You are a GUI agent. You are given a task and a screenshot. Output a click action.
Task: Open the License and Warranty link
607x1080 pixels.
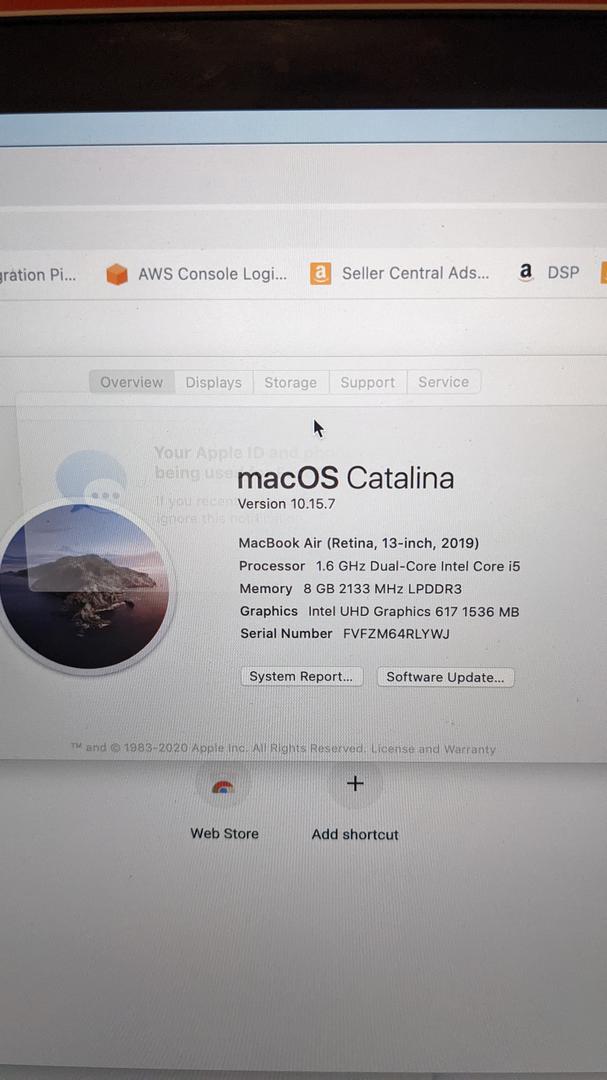(433, 749)
